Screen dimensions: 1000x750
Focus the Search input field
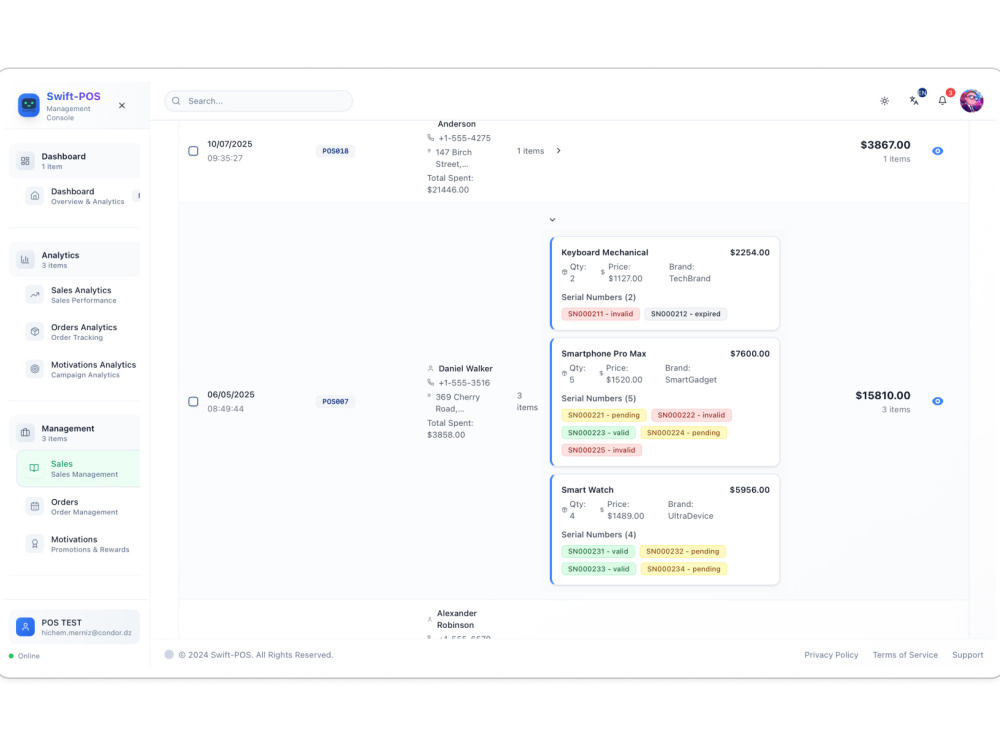(258, 101)
